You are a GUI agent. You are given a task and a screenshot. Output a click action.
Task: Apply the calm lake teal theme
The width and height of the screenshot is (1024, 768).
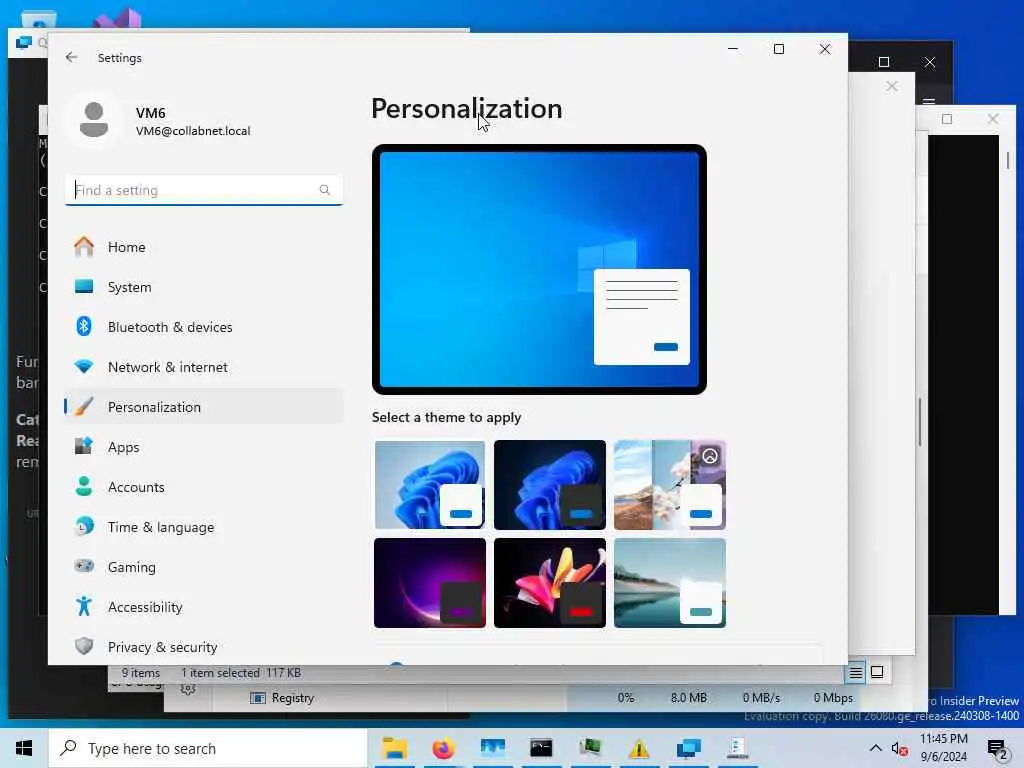[x=670, y=583]
